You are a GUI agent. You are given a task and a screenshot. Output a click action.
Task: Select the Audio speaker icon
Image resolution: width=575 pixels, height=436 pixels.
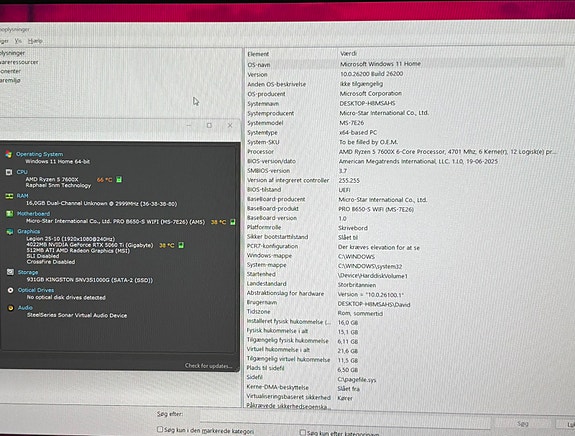pos(11,308)
